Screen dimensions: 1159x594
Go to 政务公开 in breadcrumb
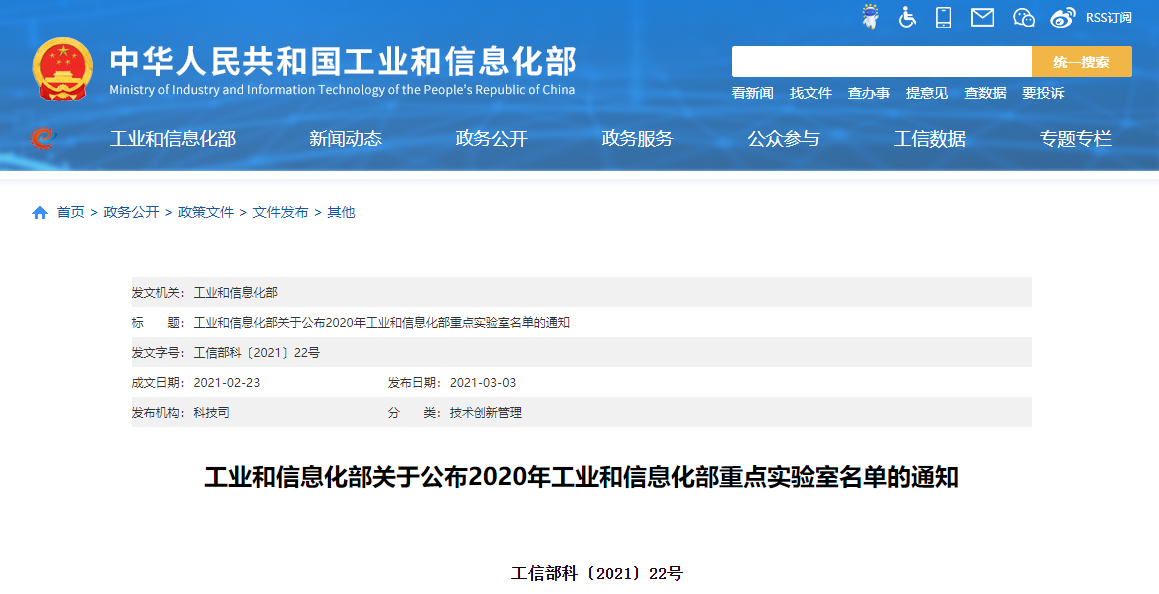(x=132, y=213)
